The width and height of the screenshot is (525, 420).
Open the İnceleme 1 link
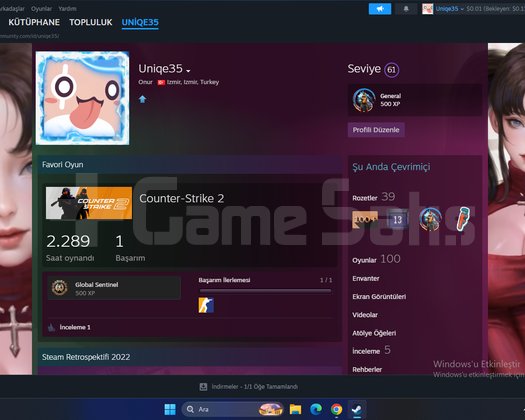(x=75, y=327)
